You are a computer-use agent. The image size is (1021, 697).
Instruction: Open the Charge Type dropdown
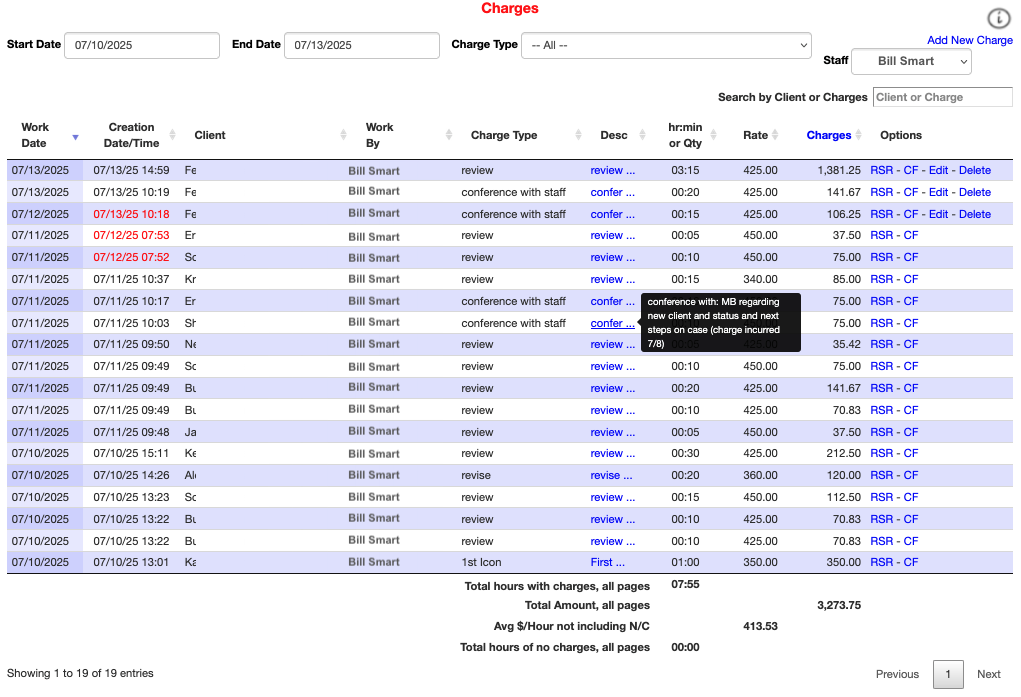pyautogui.click(x=666, y=46)
